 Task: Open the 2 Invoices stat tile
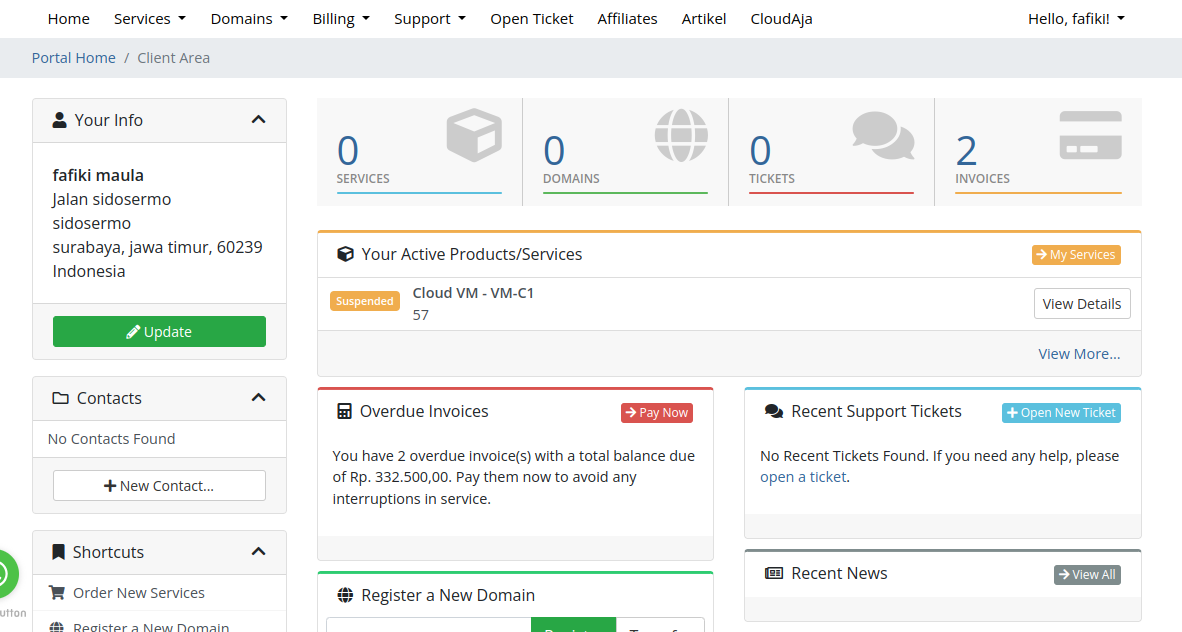[x=1038, y=152]
